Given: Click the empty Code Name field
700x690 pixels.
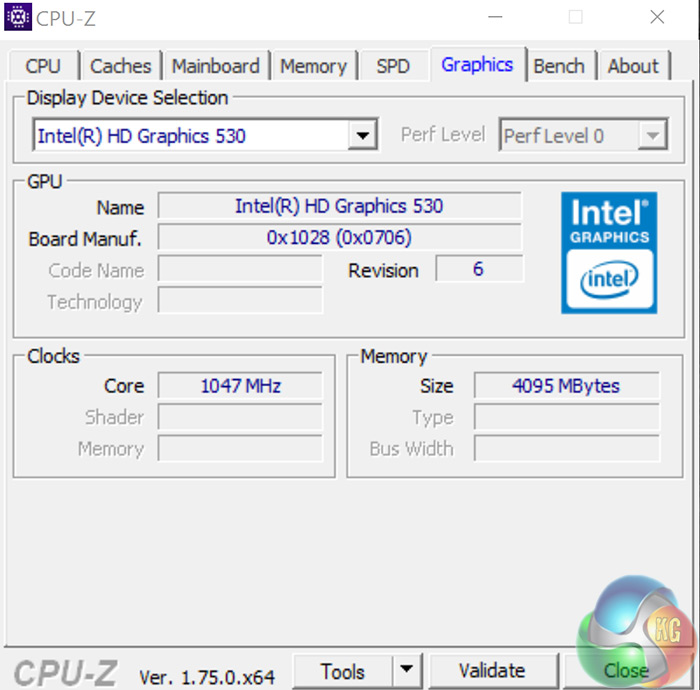Looking at the screenshot, I should pos(240,269).
